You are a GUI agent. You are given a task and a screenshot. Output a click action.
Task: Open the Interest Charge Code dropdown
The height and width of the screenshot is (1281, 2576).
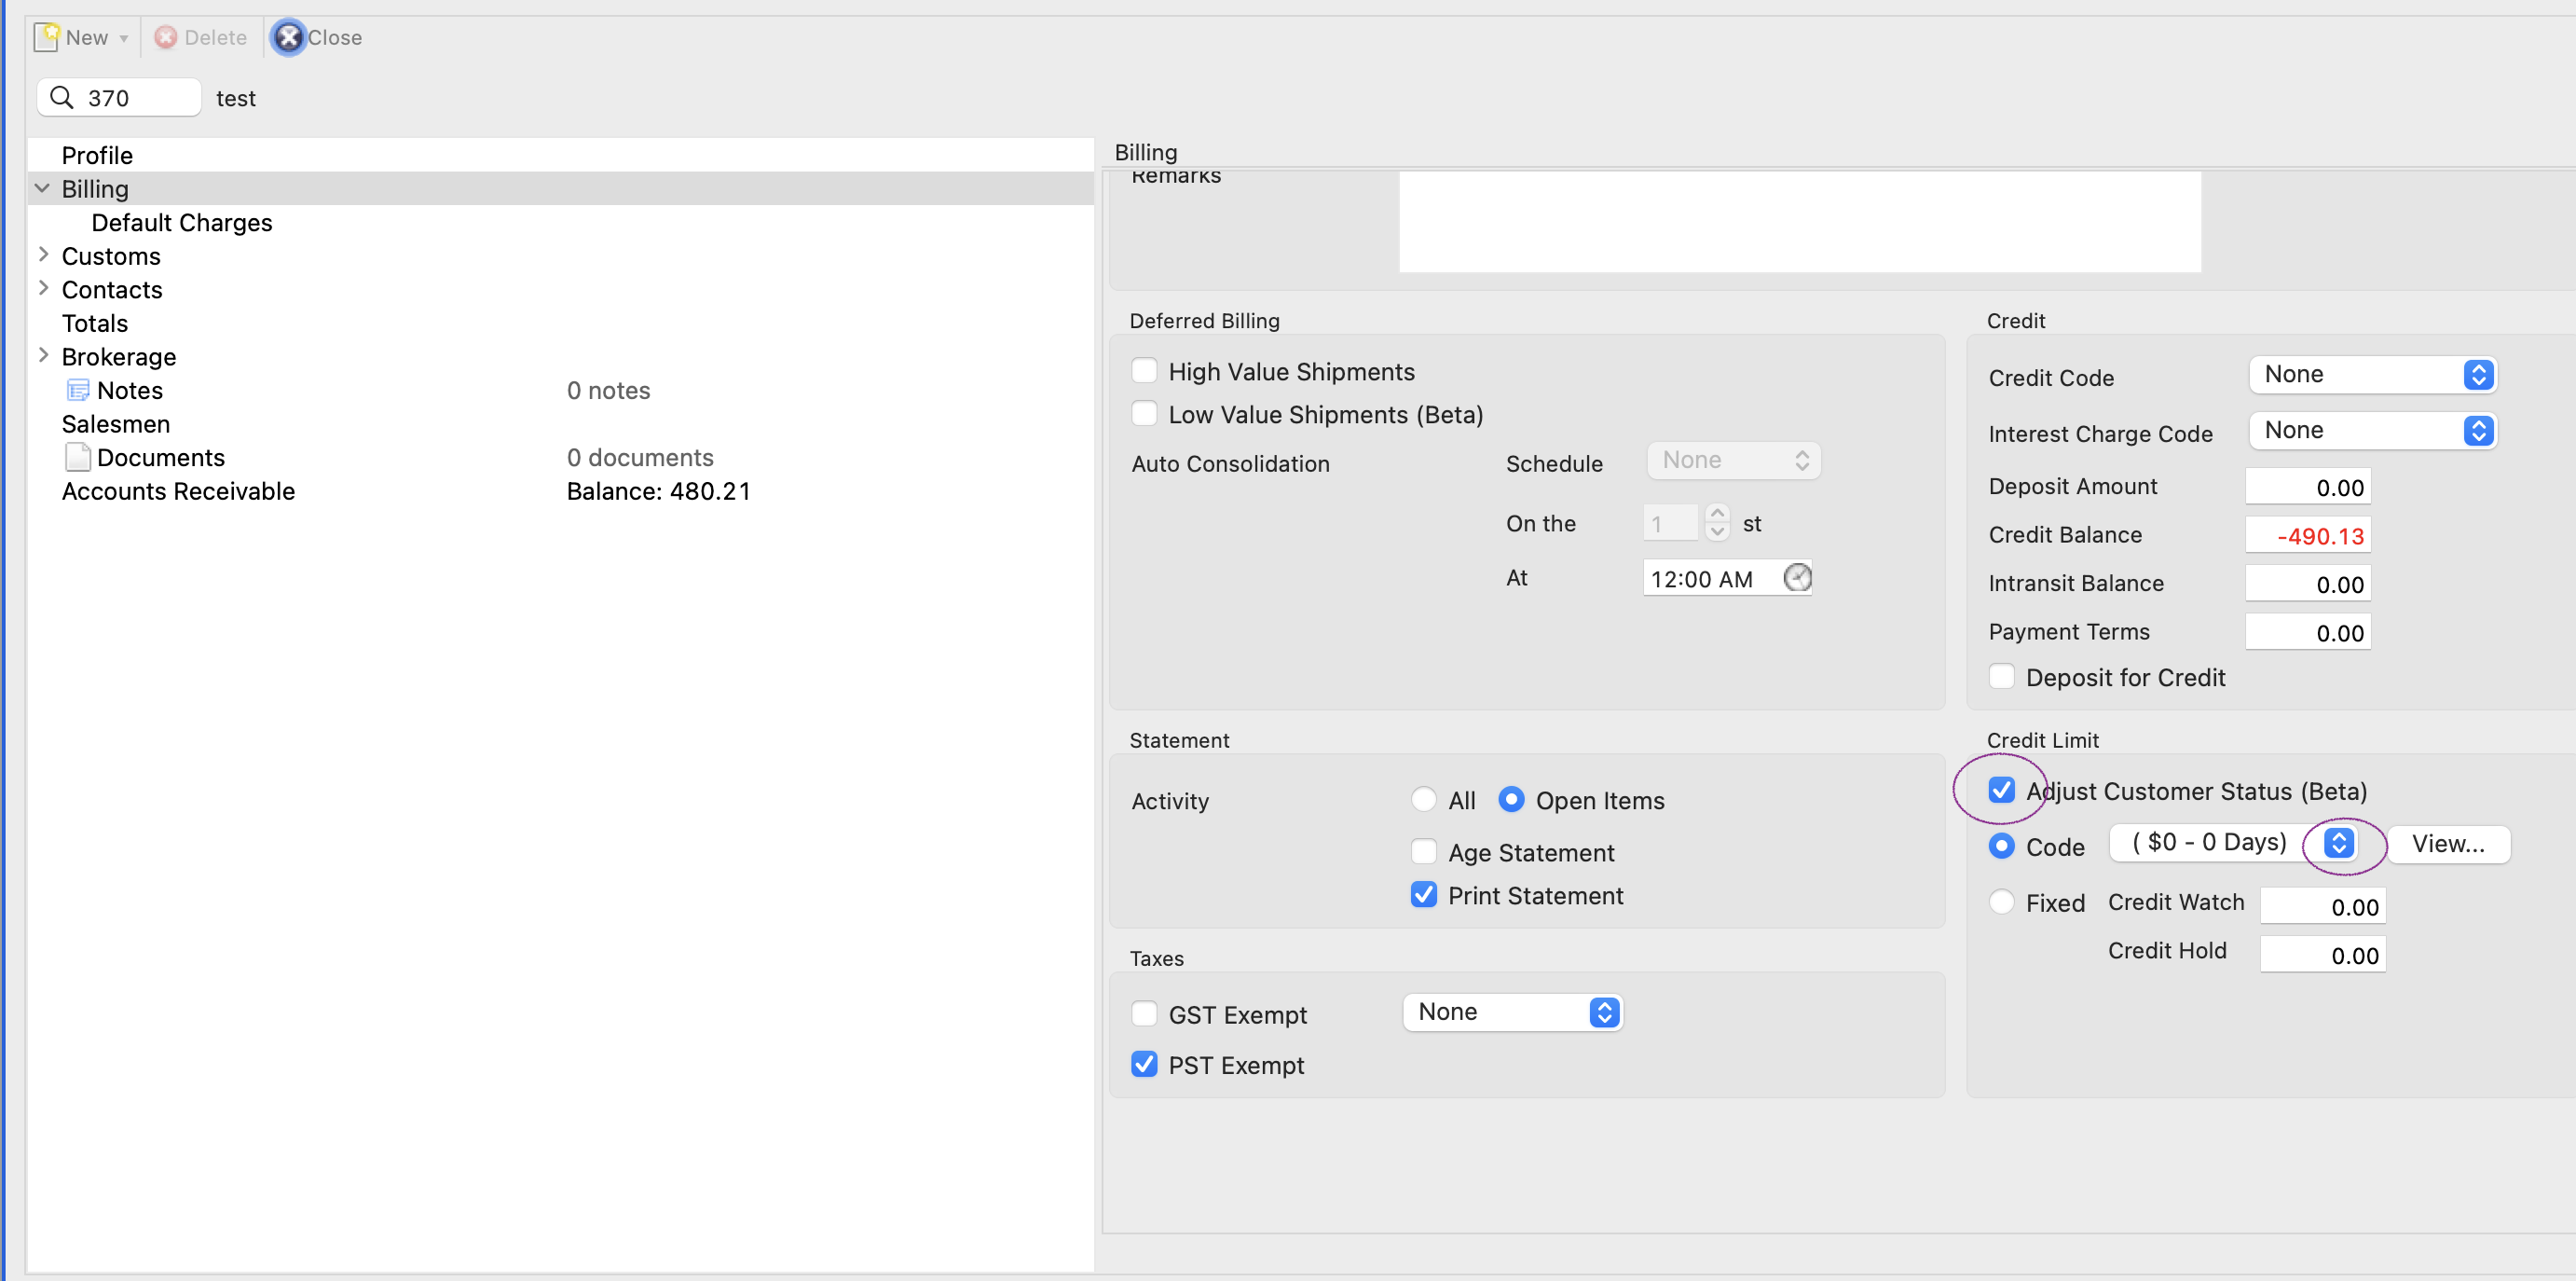click(x=2372, y=431)
